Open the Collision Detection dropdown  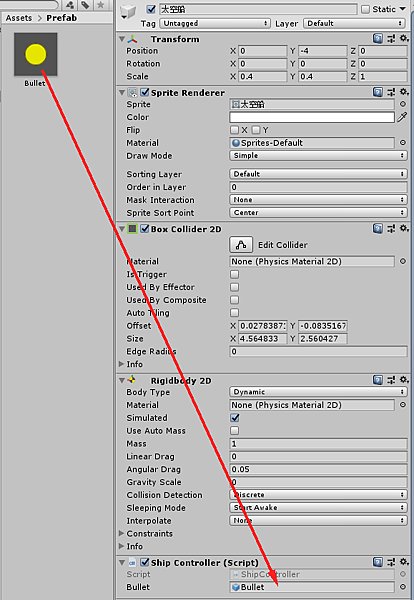coord(318,494)
